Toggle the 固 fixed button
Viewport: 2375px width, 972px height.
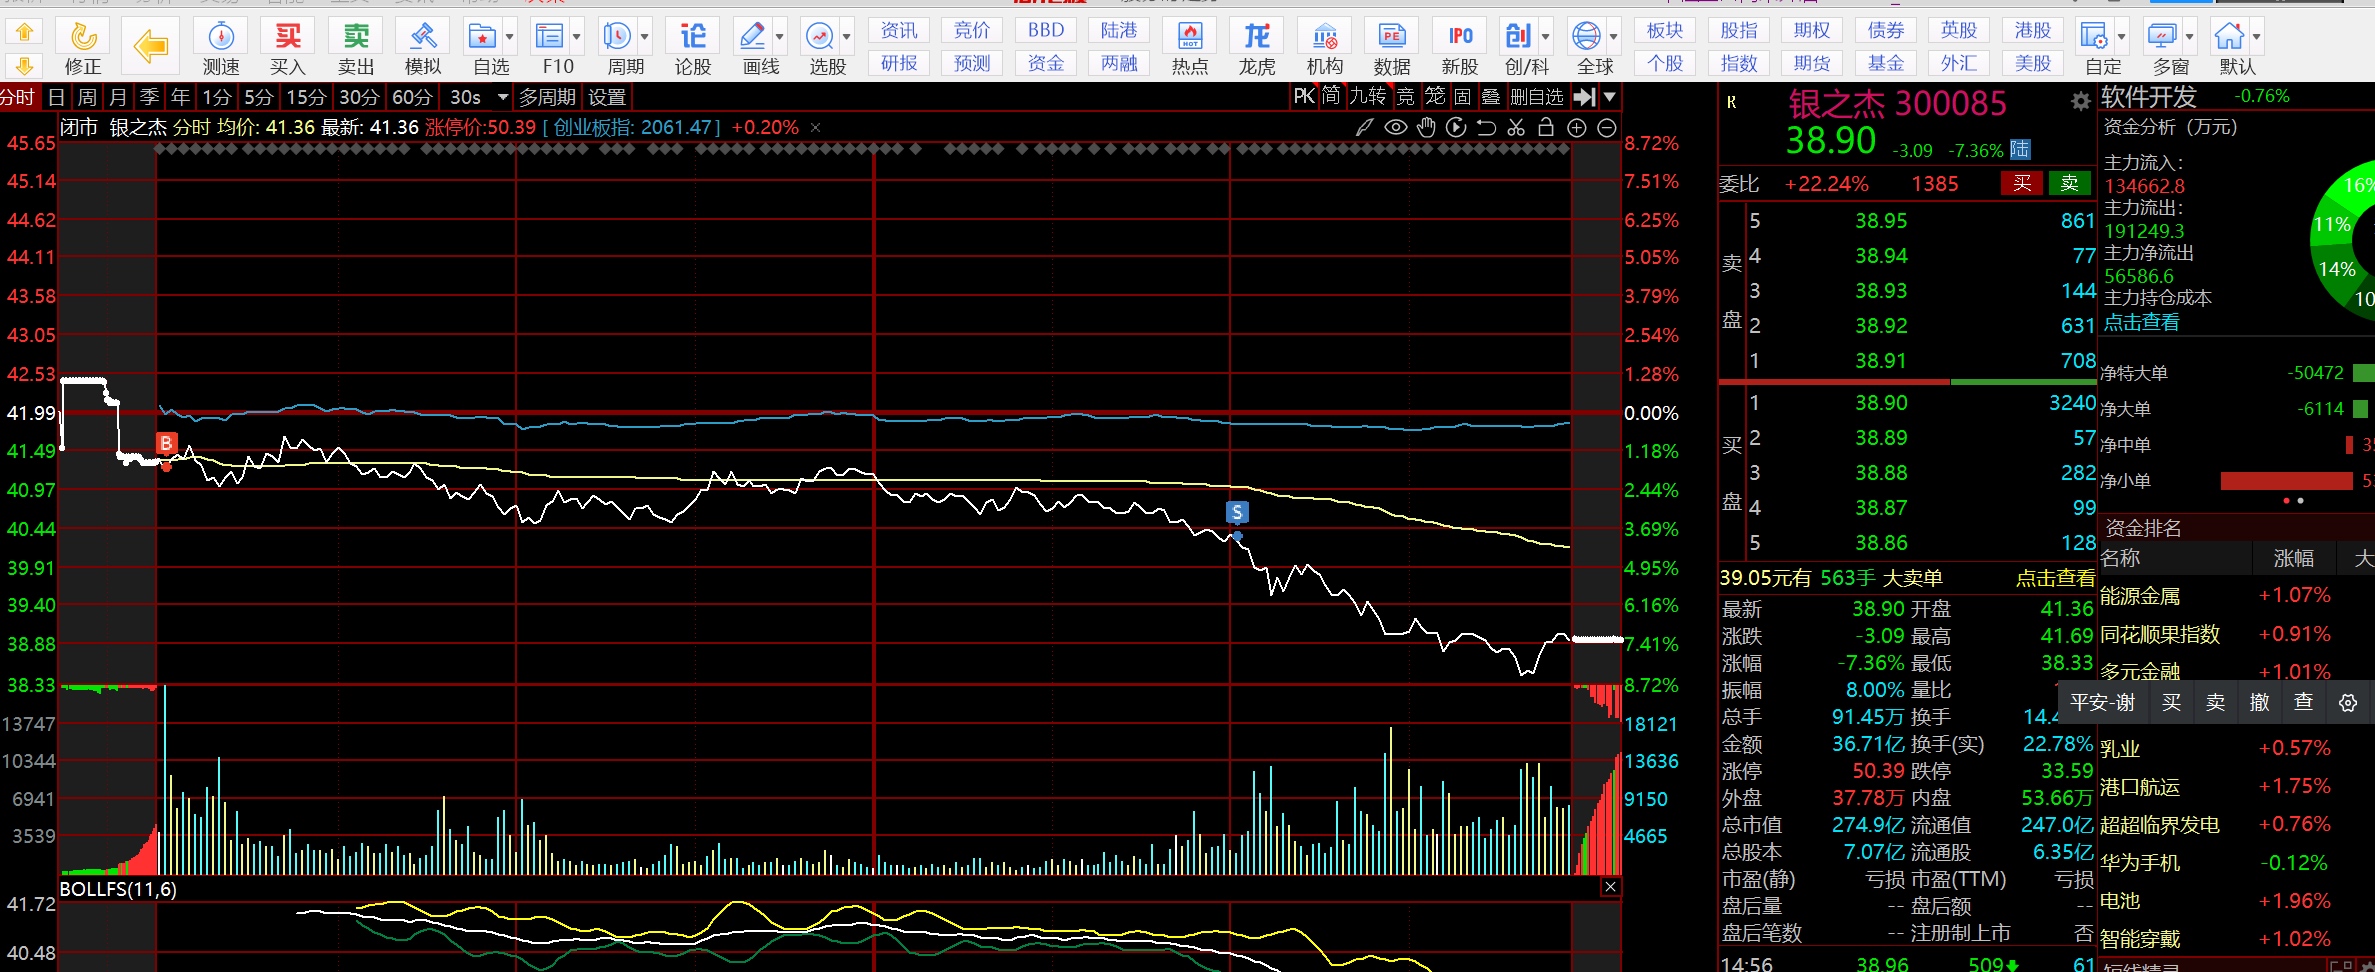pyautogui.click(x=1462, y=96)
